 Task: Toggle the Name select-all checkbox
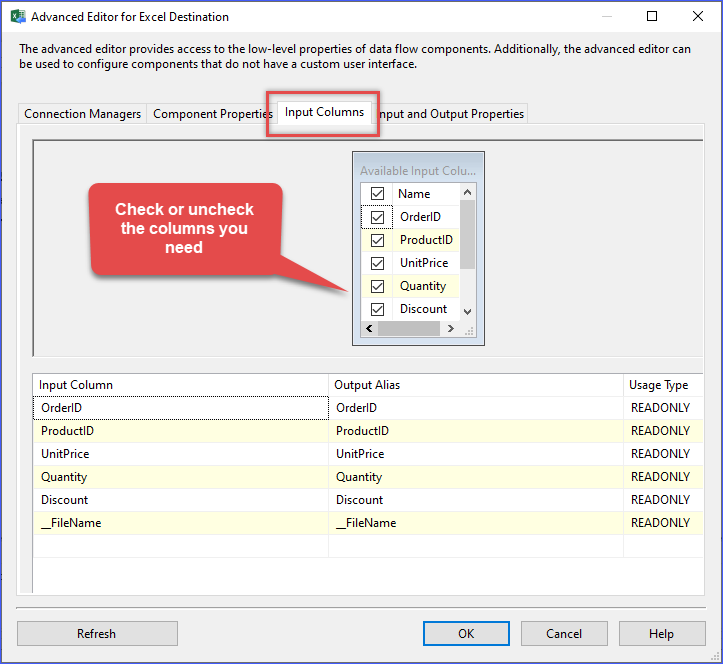(377, 194)
